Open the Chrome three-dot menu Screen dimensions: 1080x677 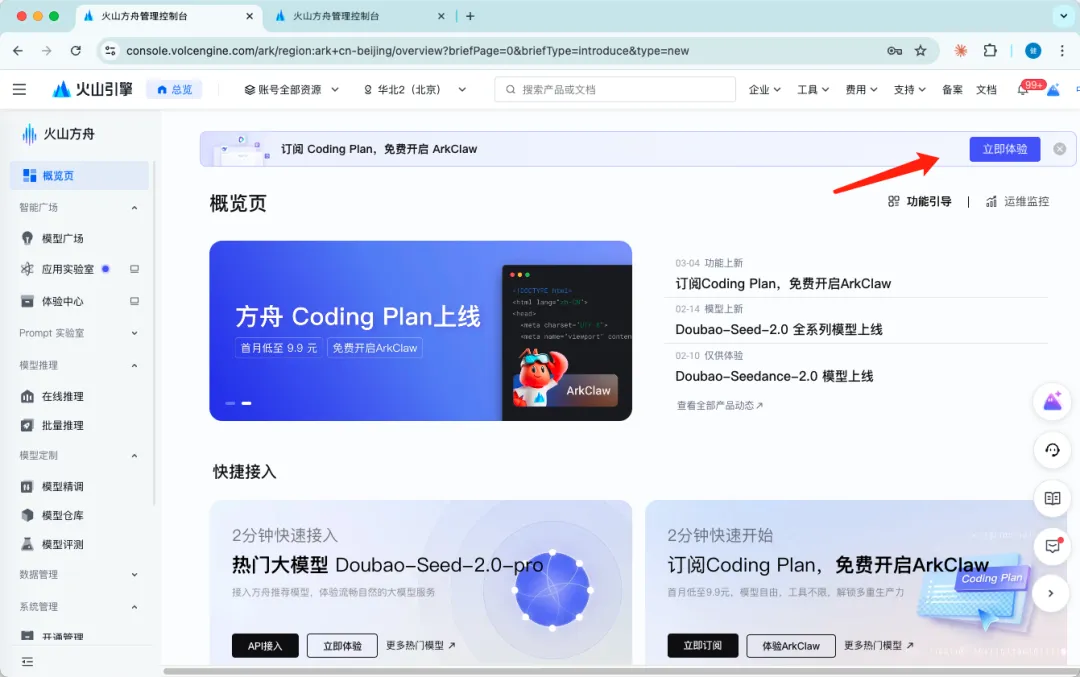(x=1062, y=50)
